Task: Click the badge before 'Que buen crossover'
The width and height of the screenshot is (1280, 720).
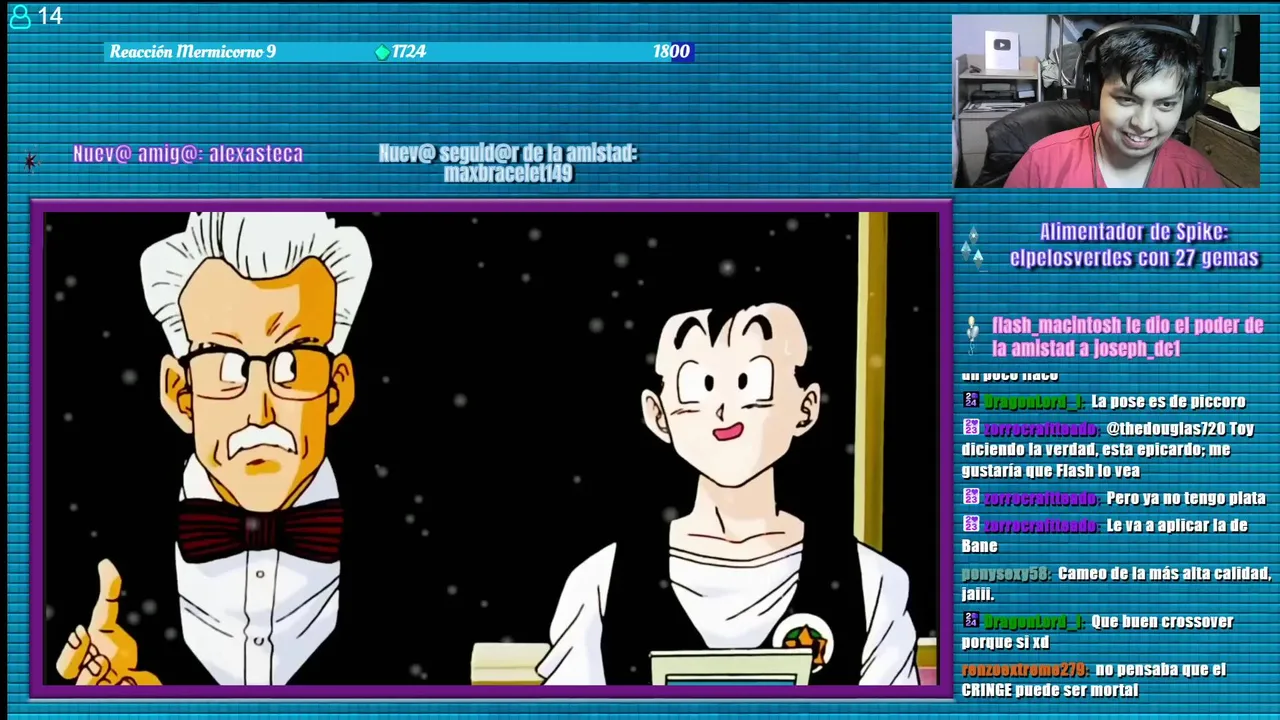Action: (970, 621)
